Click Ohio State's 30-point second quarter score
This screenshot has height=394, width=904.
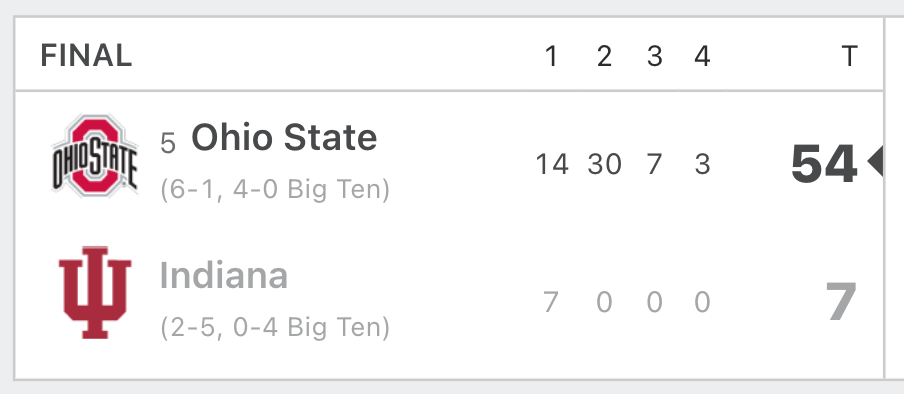[605, 164]
